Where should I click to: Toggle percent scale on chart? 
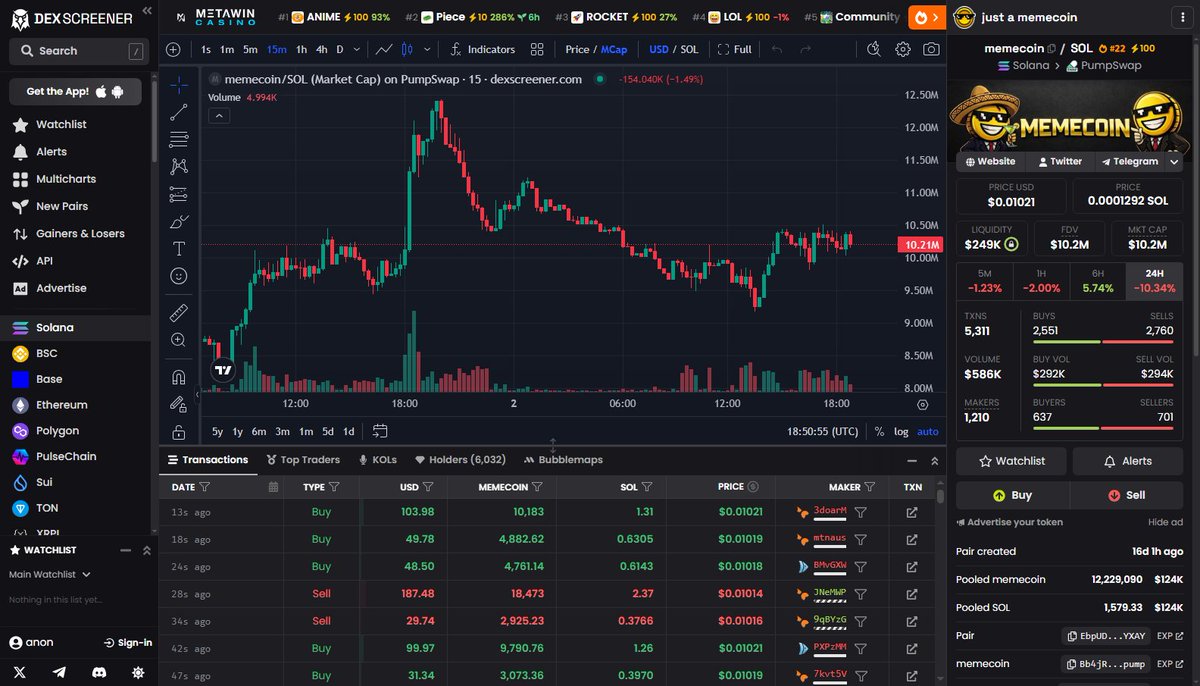(x=879, y=431)
